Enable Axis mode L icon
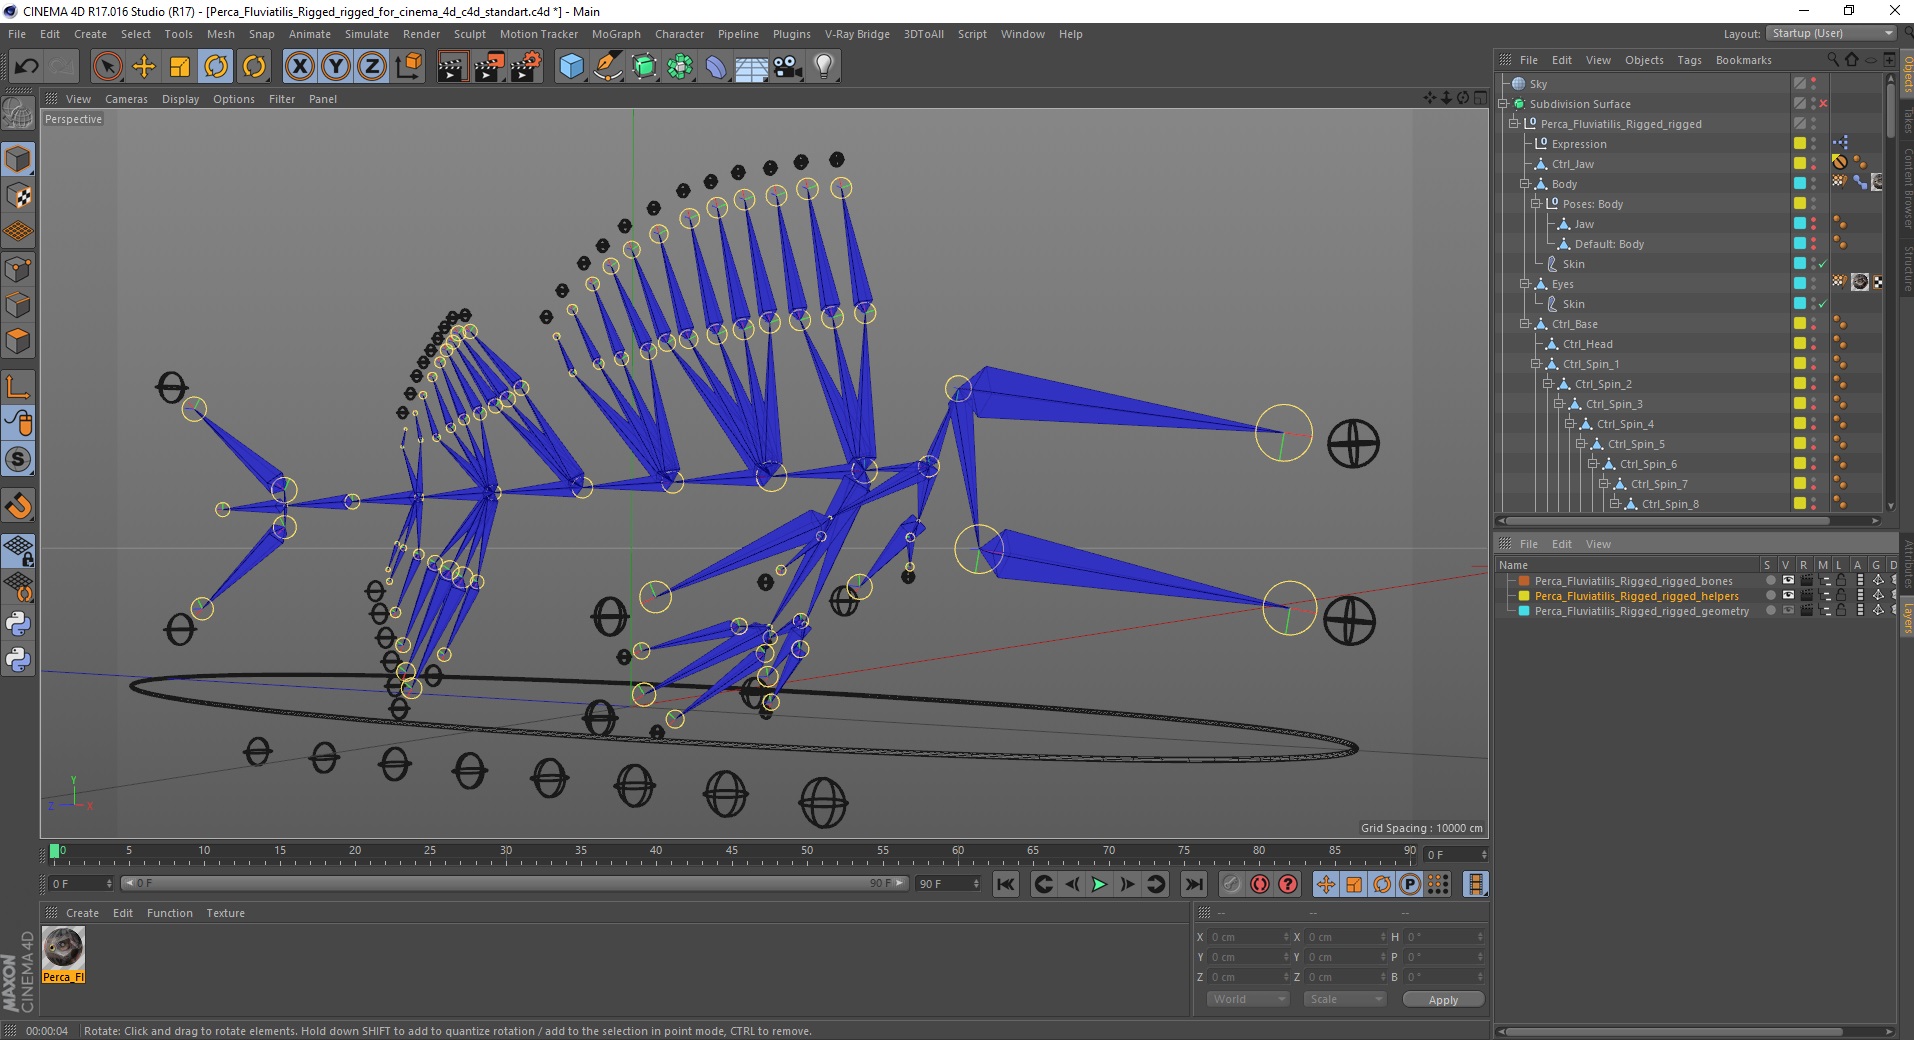Viewport: 1914px width, 1040px height. coord(18,386)
